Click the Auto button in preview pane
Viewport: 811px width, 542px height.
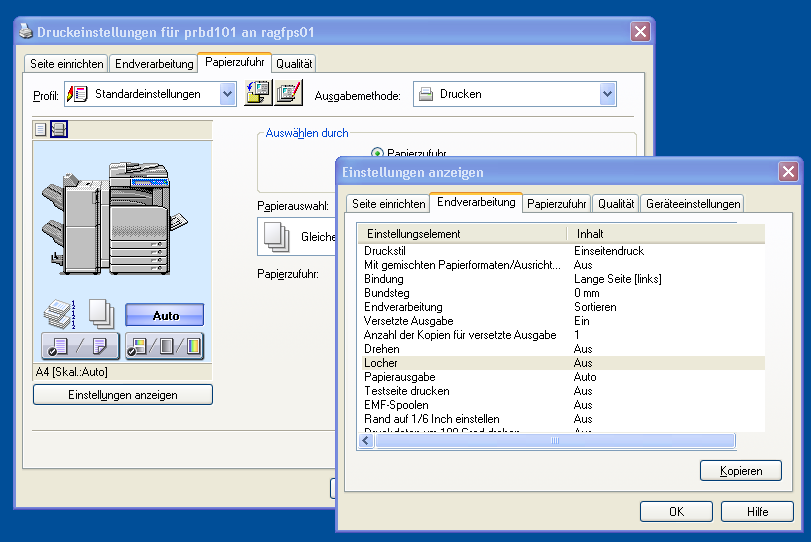(x=165, y=315)
